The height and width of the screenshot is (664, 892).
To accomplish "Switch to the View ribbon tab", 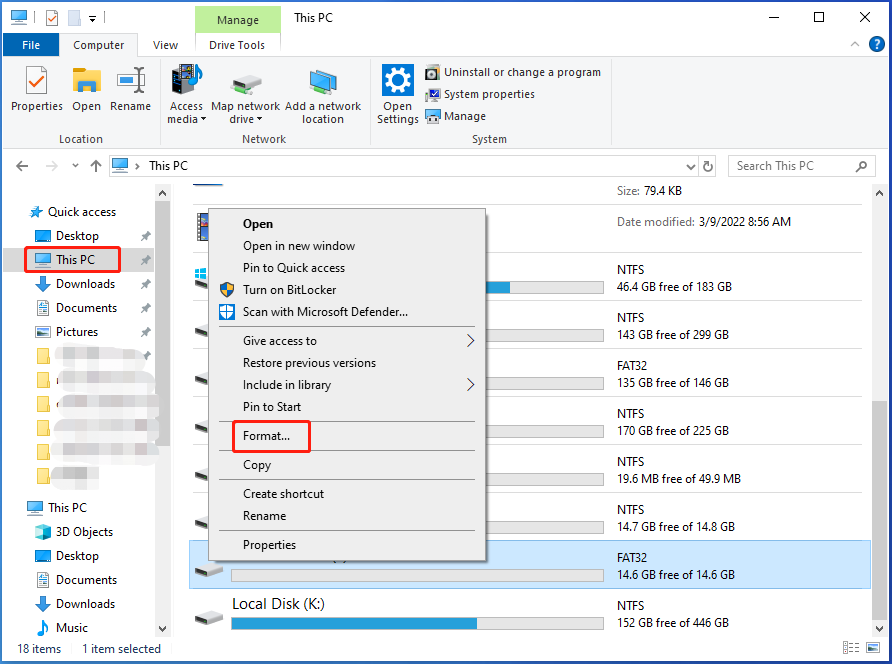I will 166,45.
